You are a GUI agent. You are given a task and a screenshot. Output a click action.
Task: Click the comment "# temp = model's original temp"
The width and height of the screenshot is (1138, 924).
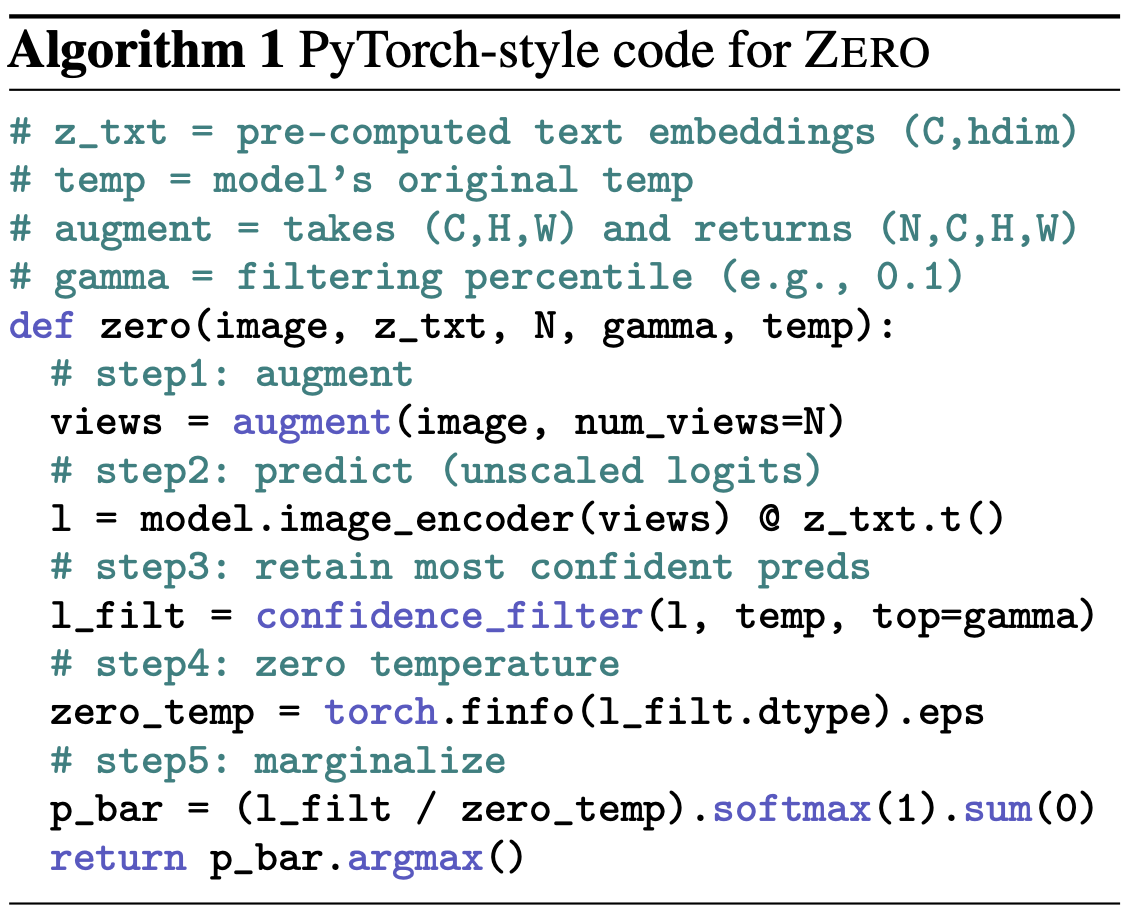pyautogui.click(x=351, y=181)
